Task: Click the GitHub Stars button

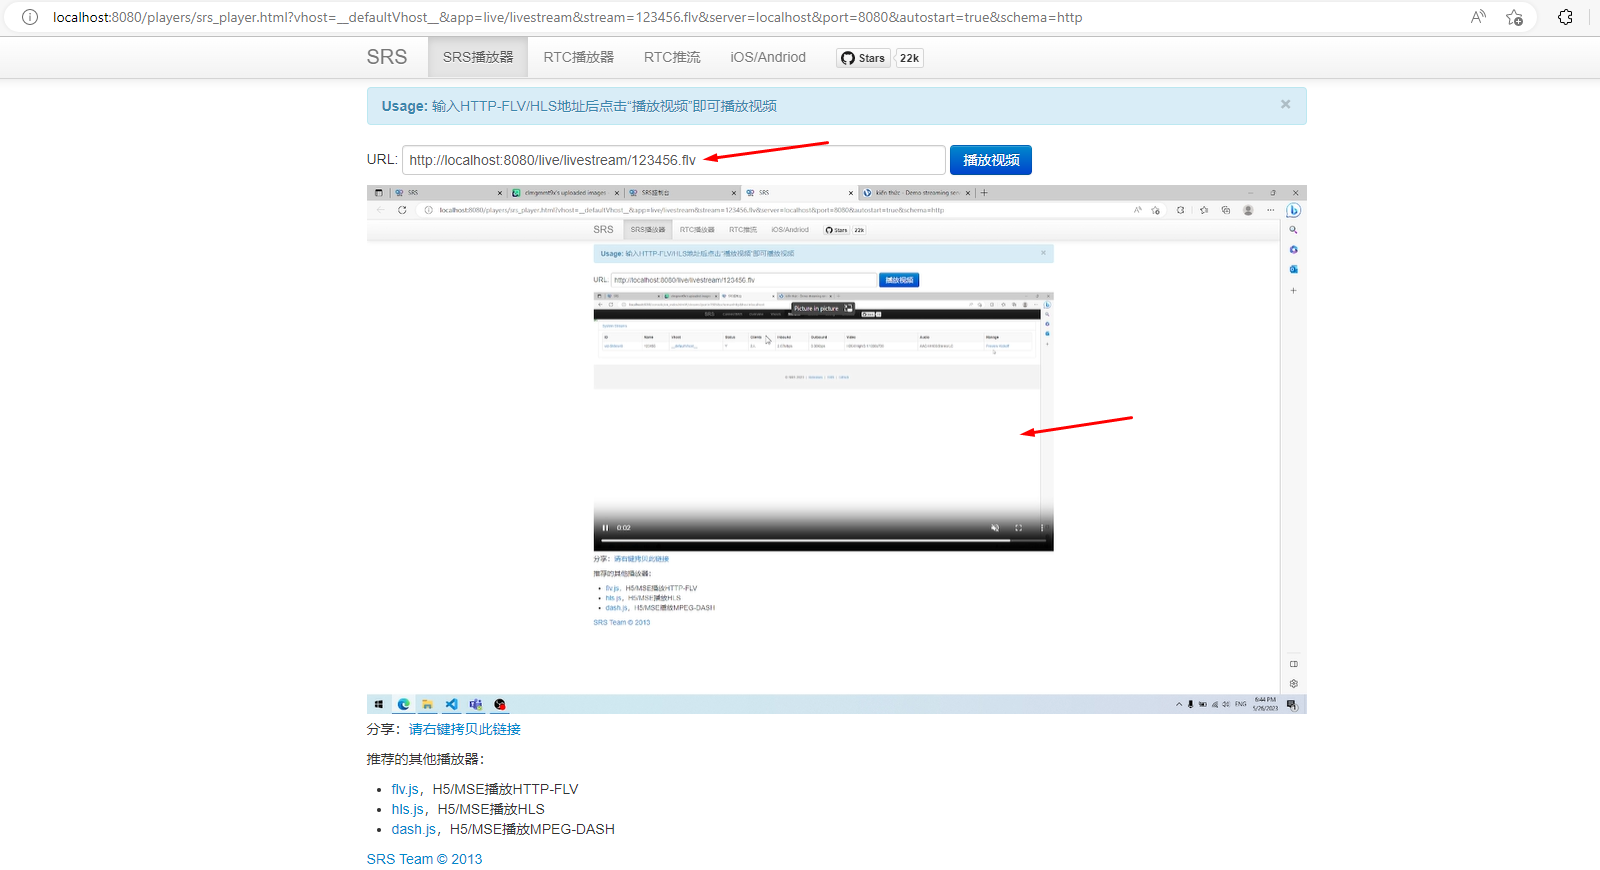Action: click(x=863, y=58)
